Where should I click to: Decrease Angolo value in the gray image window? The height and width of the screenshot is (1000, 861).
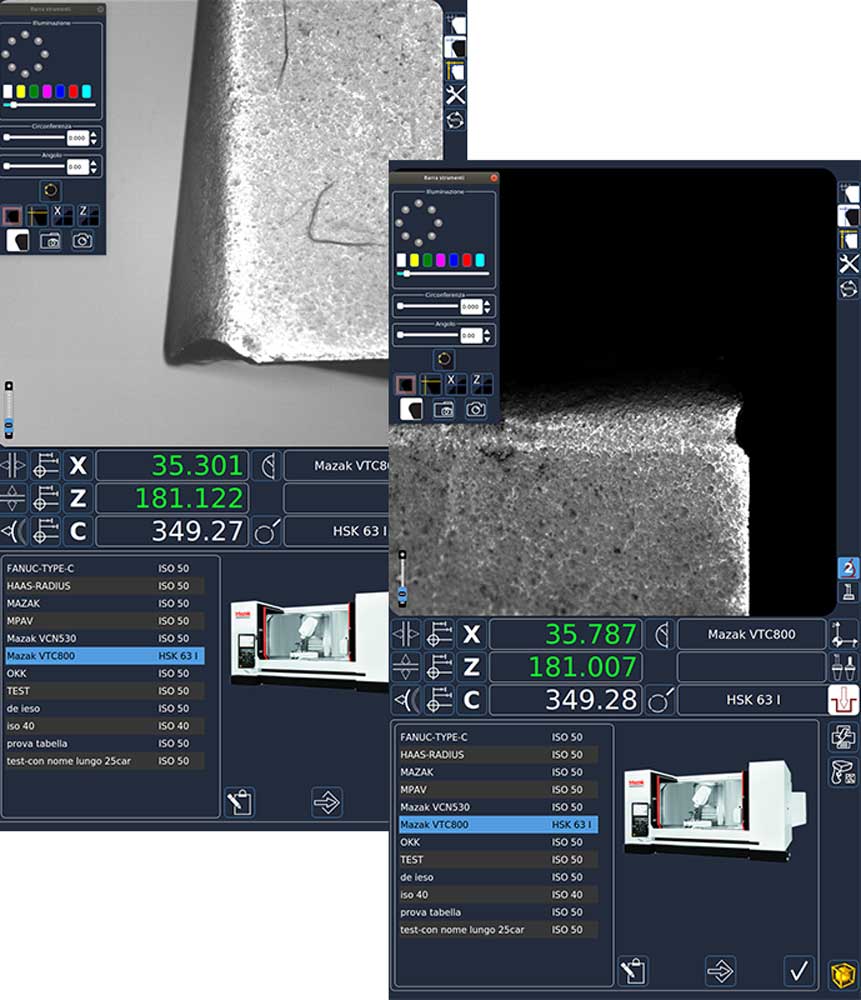coord(94,172)
